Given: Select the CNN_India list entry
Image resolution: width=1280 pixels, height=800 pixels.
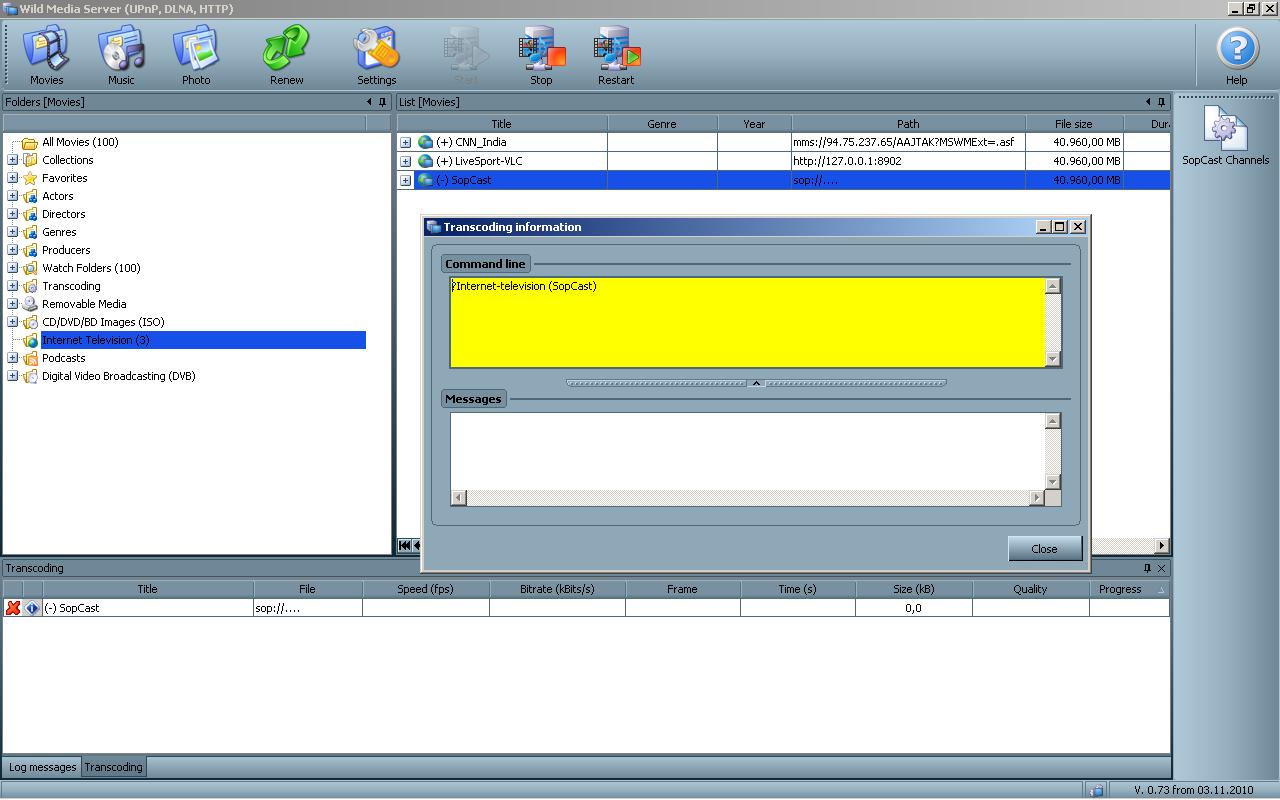Looking at the screenshot, I should [x=480, y=142].
